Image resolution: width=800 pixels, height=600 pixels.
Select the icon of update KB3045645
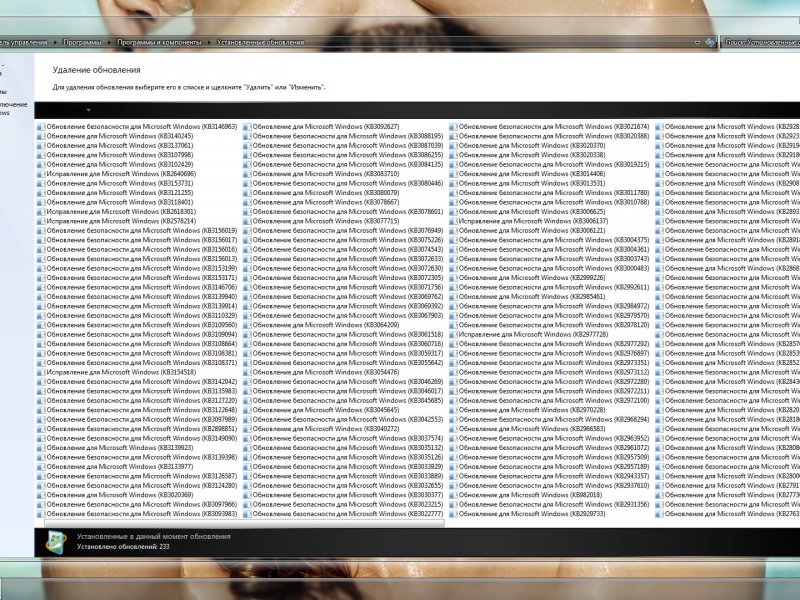point(247,410)
